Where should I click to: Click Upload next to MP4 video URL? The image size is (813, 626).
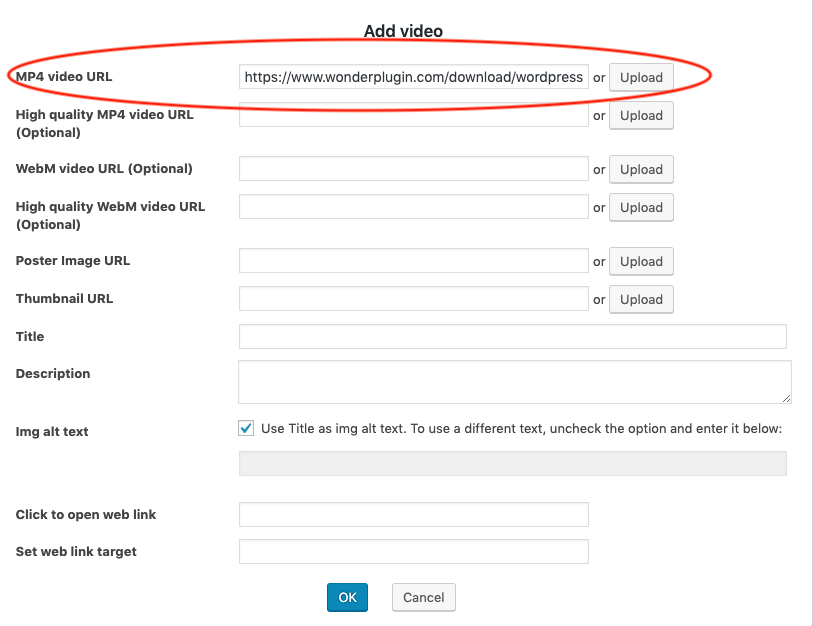(641, 77)
